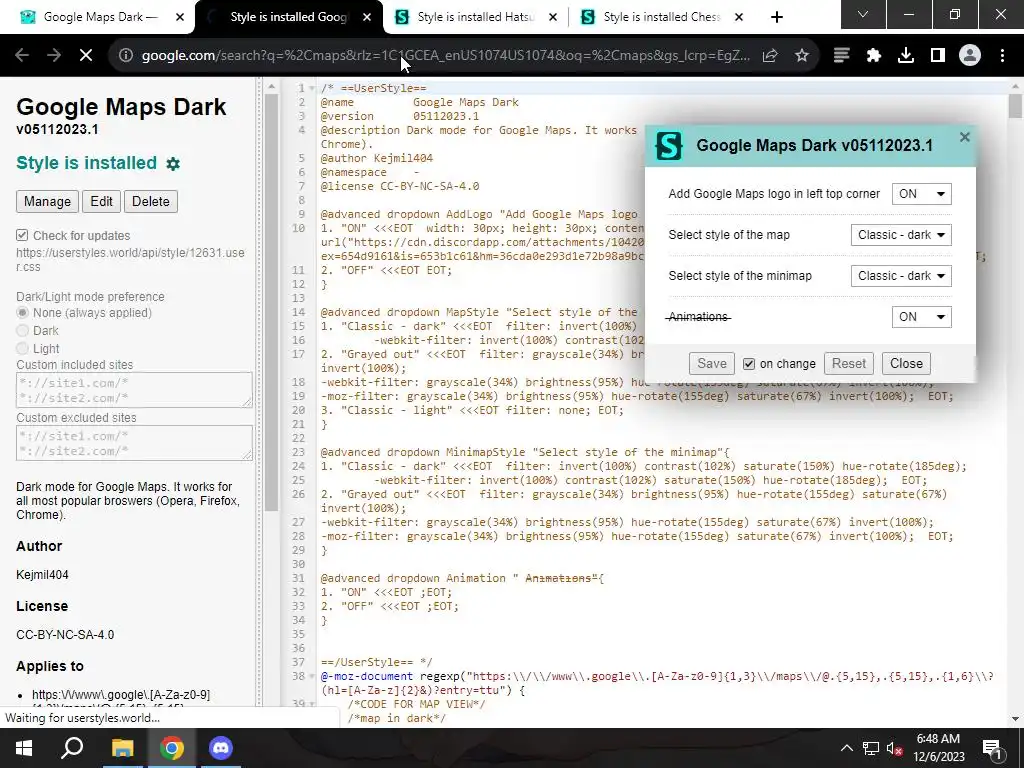
Task: Click Save button in config dialog
Action: 712,364
